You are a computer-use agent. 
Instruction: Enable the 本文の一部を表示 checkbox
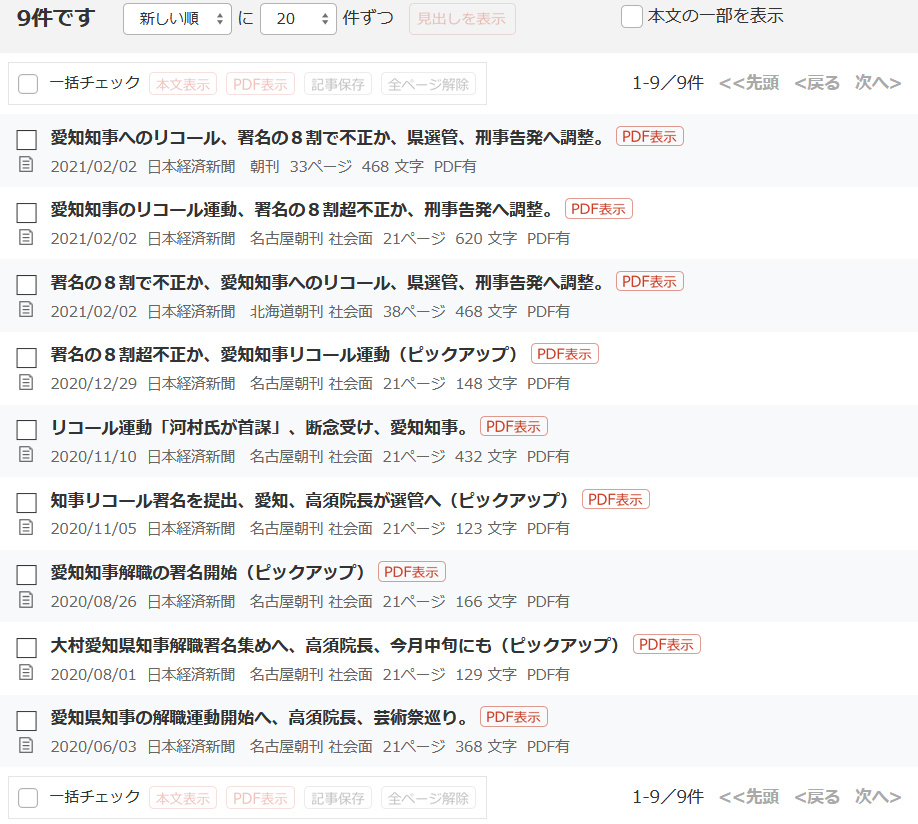coord(631,17)
